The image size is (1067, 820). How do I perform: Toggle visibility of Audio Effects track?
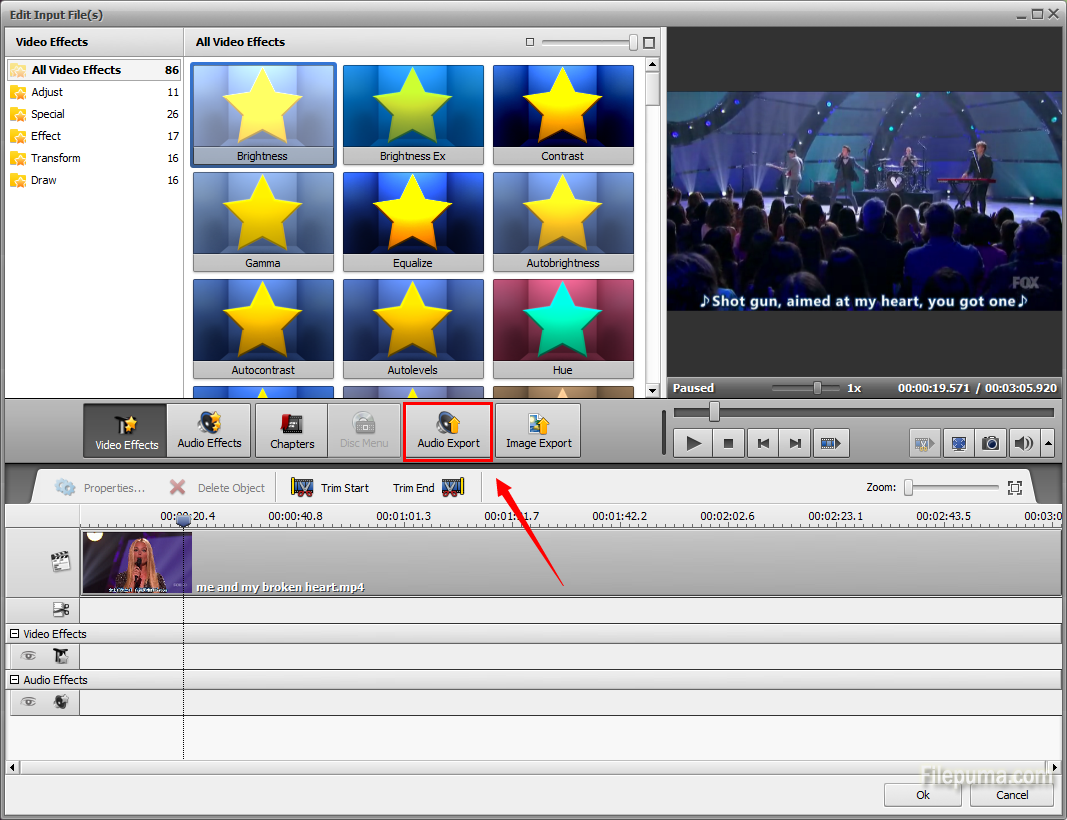click(29, 703)
